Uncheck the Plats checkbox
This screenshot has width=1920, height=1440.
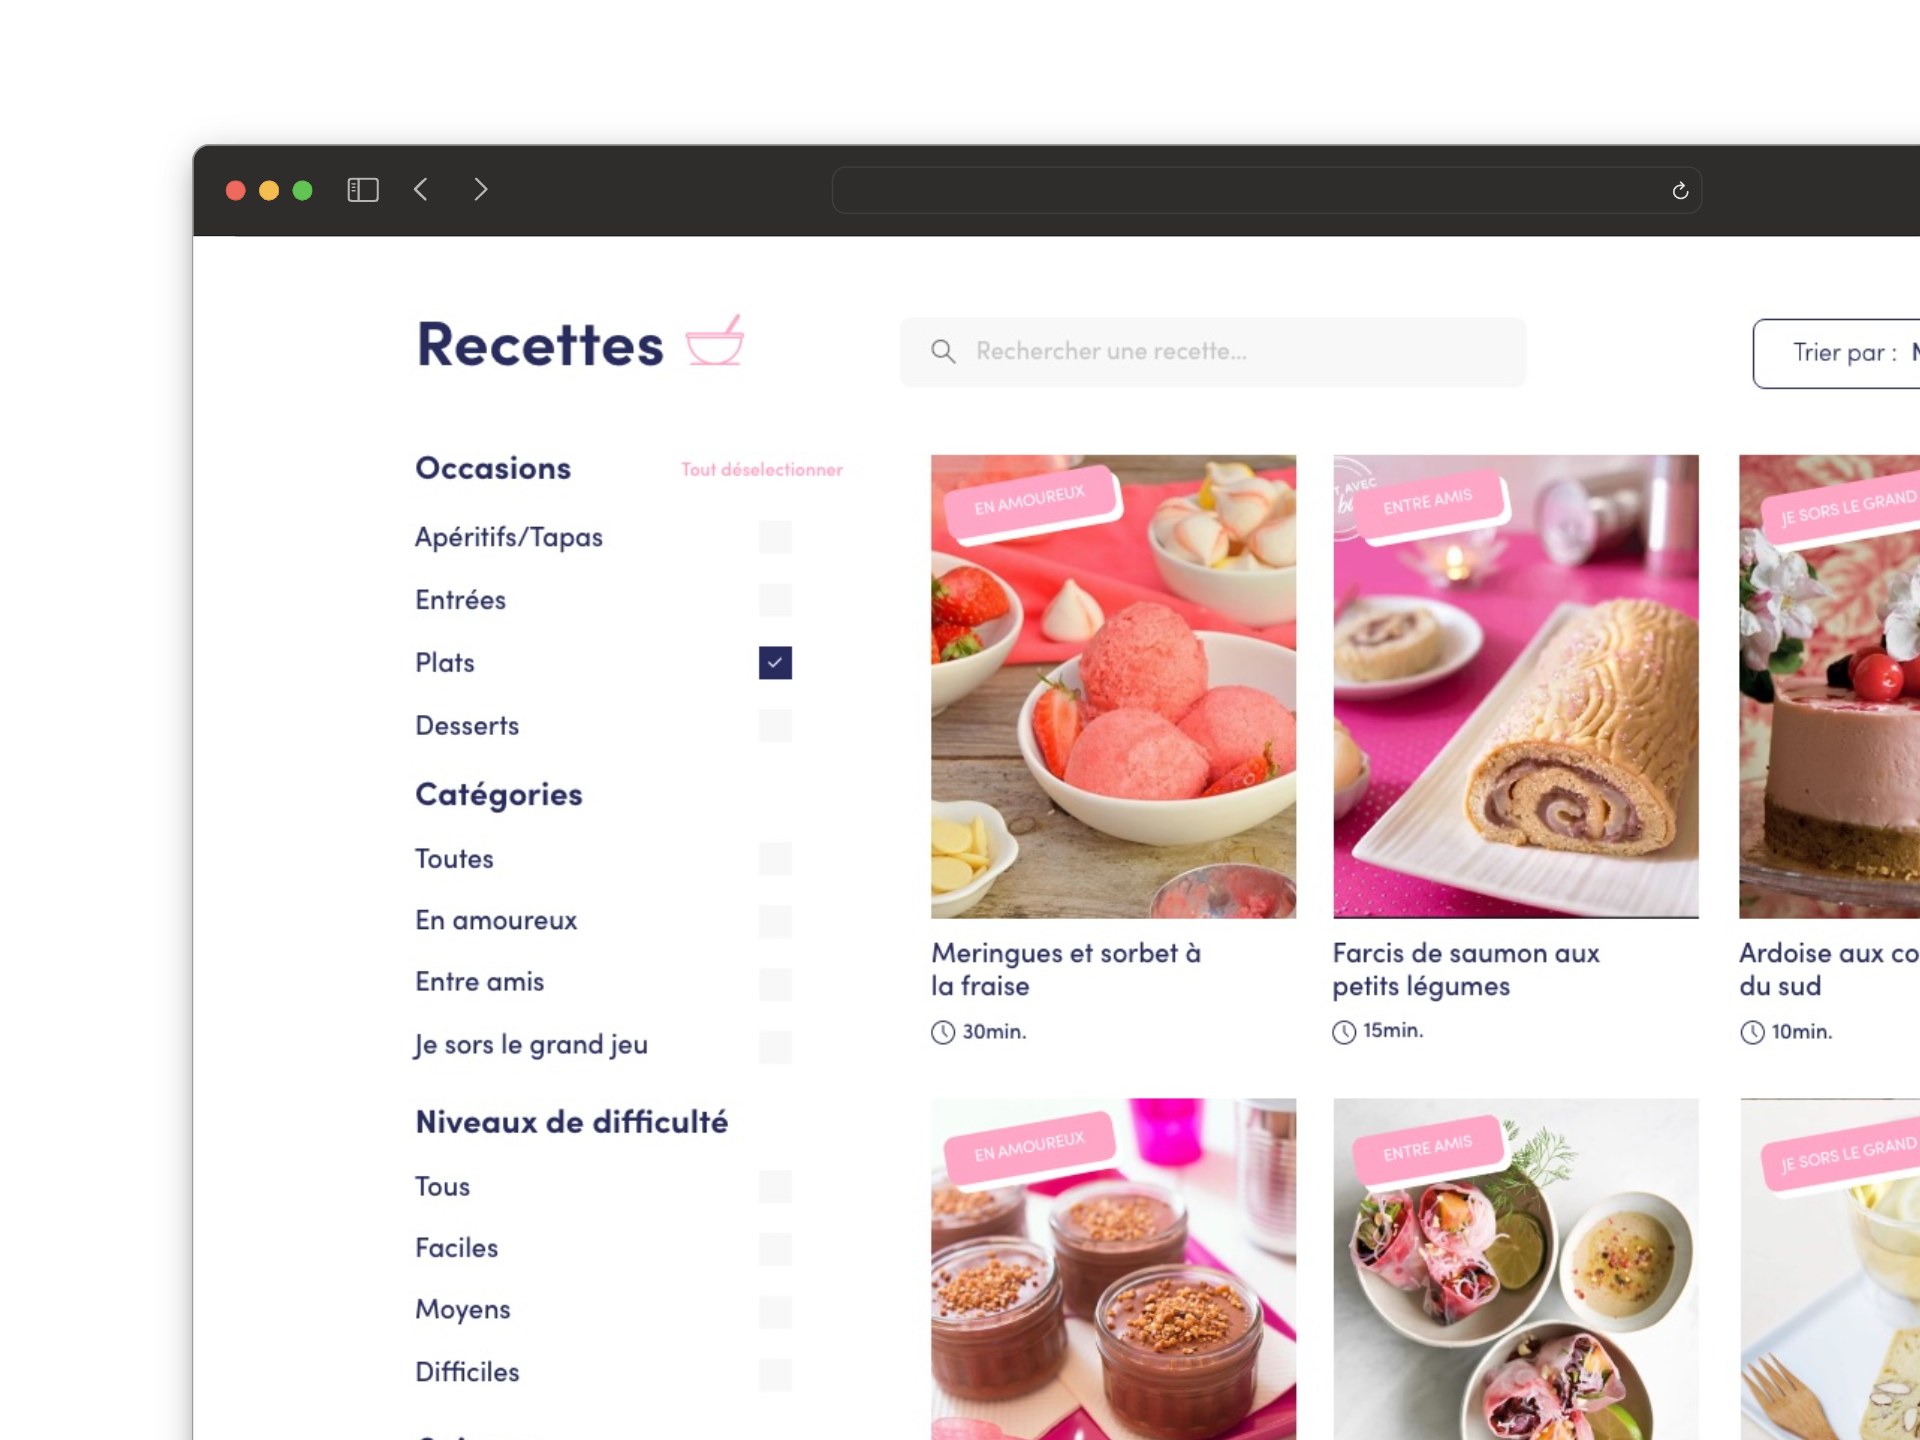pos(775,663)
